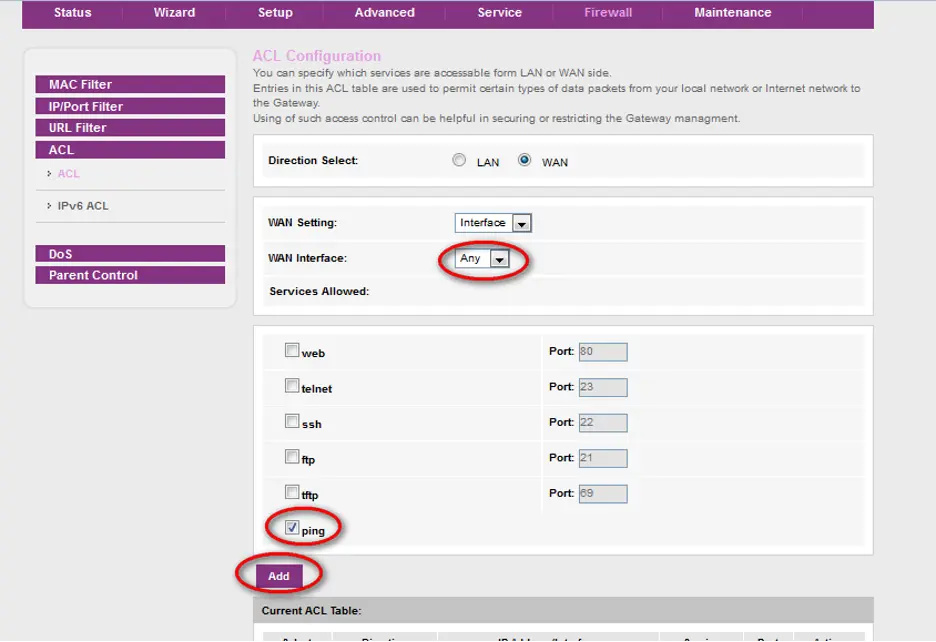Open the Maintenance tab
This screenshot has width=936, height=642.
point(732,13)
